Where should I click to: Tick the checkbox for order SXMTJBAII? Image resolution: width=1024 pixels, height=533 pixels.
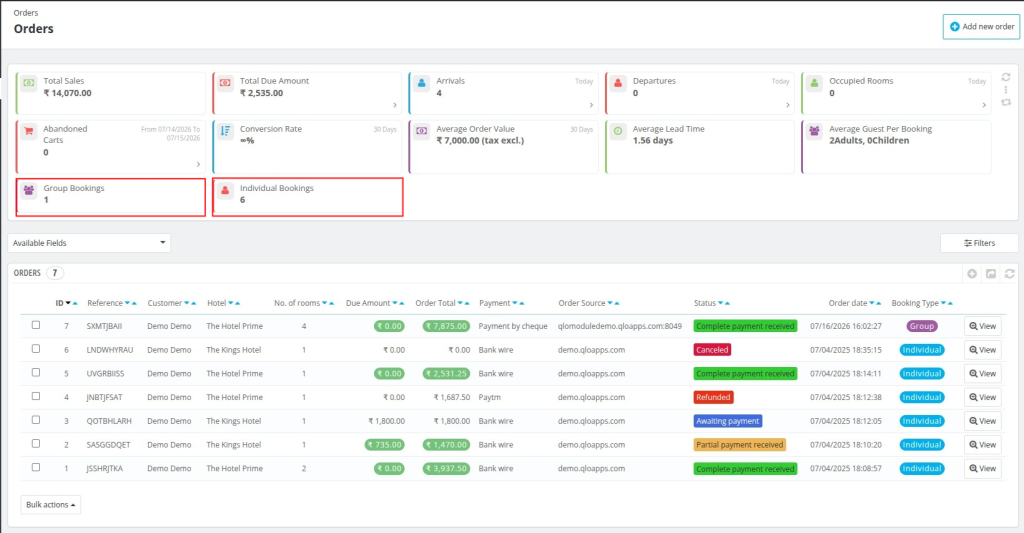[x=36, y=325]
